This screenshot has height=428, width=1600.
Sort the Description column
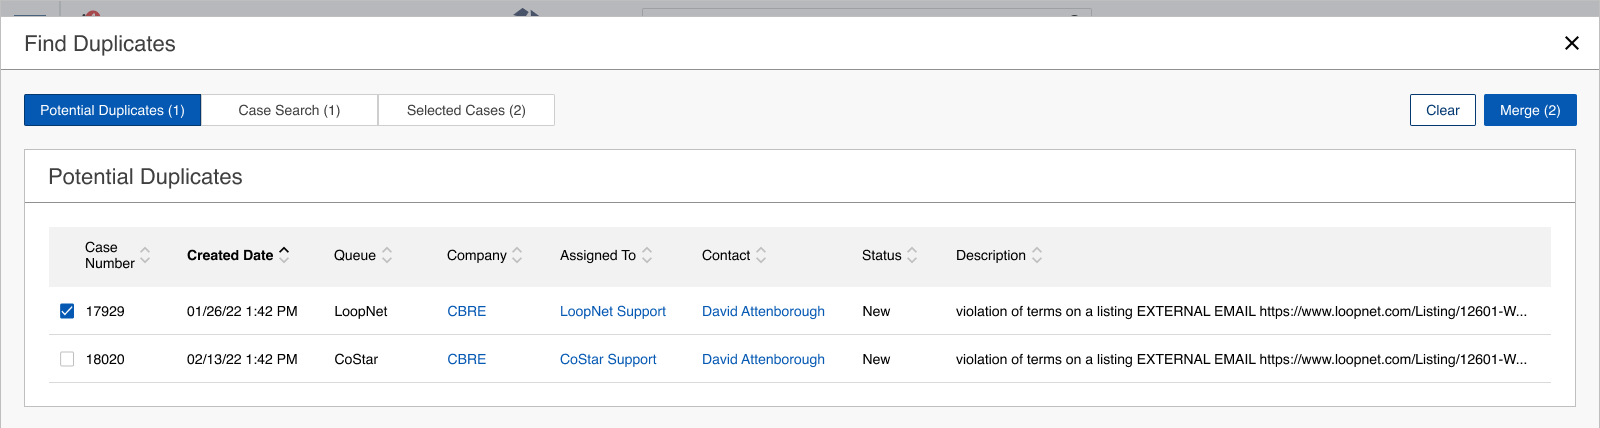point(1037,255)
